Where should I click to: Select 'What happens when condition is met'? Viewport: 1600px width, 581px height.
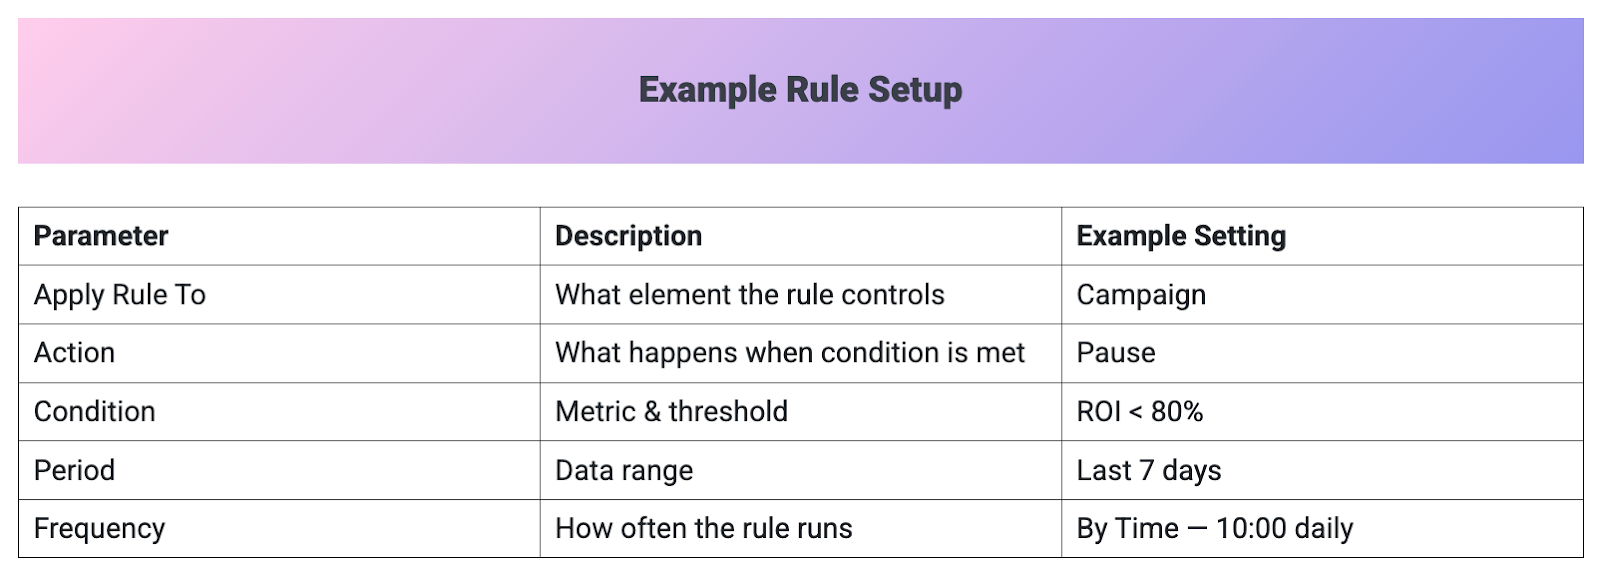(790, 353)
